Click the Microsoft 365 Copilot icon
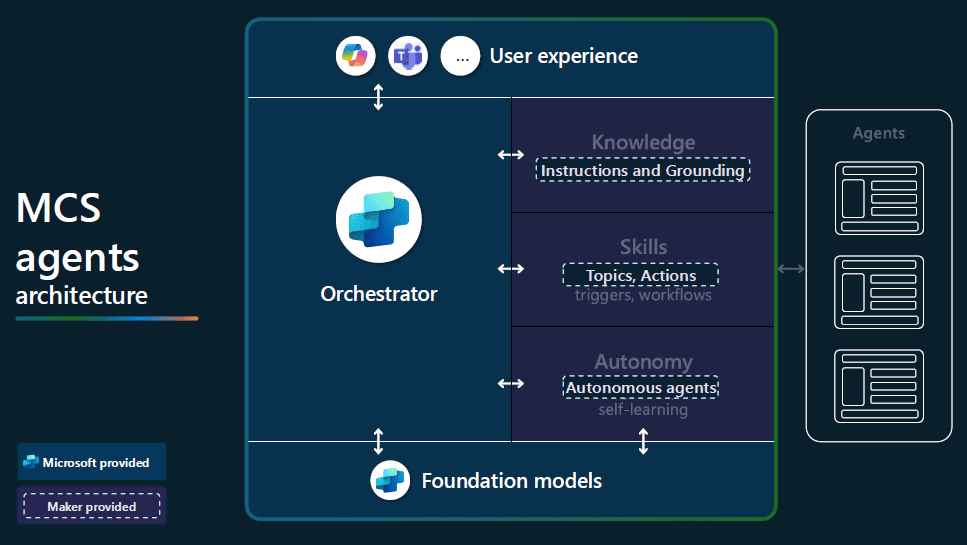 pyautogui.click(x=355, y=57)
